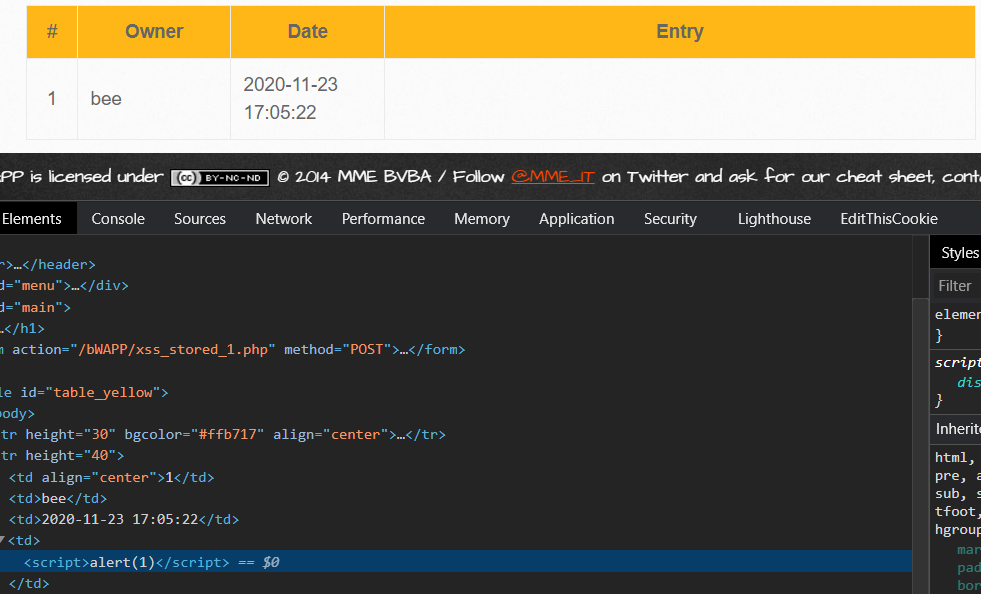
Task: Click the html, inherited style rule text
Action: coord(955,458)
